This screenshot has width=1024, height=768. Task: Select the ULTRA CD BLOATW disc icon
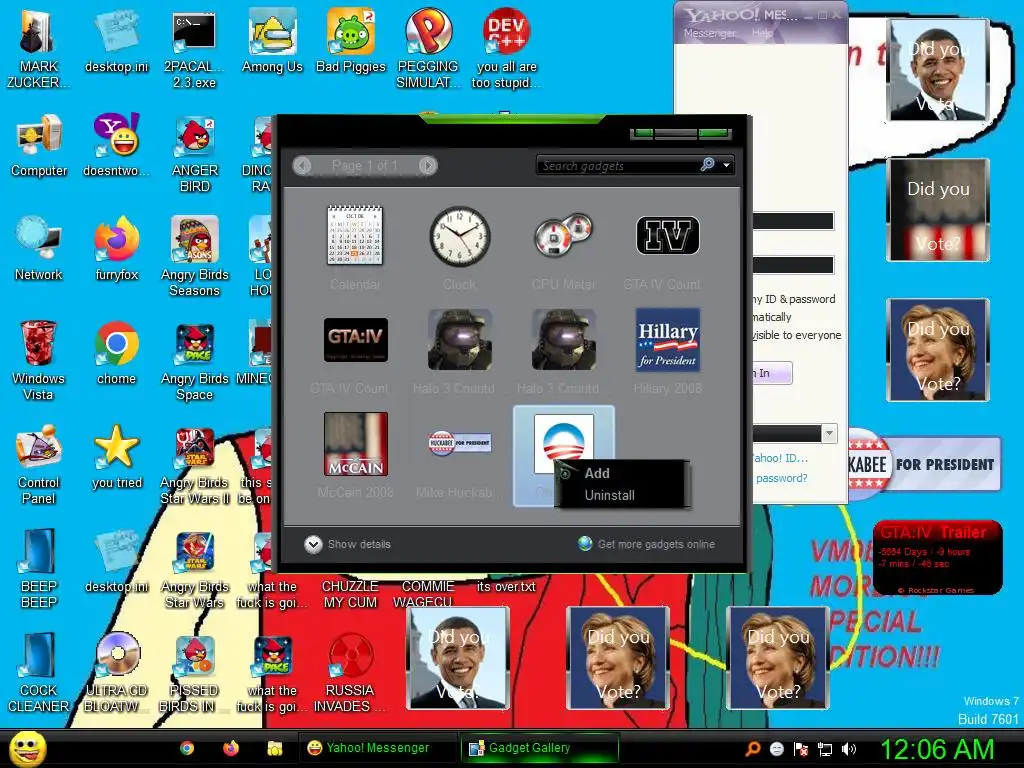[116, 673]
